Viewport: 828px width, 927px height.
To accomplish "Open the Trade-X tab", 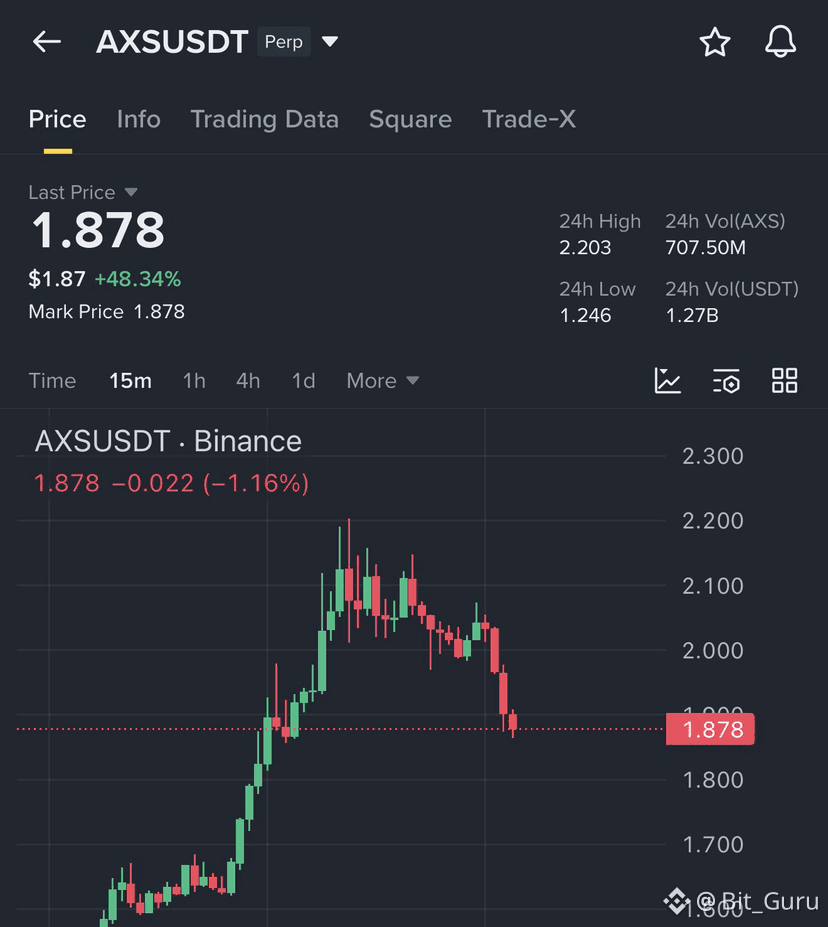I will click(528, 119).
